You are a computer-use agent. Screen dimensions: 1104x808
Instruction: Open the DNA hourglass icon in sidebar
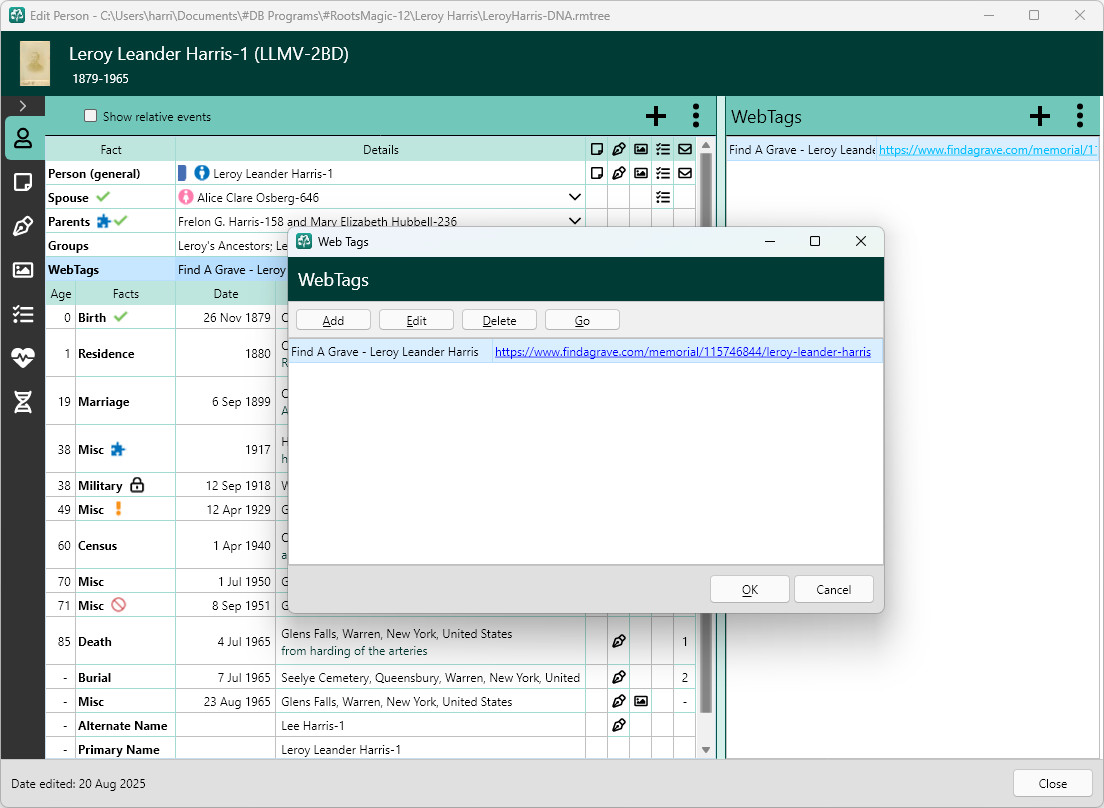[23, 402]
